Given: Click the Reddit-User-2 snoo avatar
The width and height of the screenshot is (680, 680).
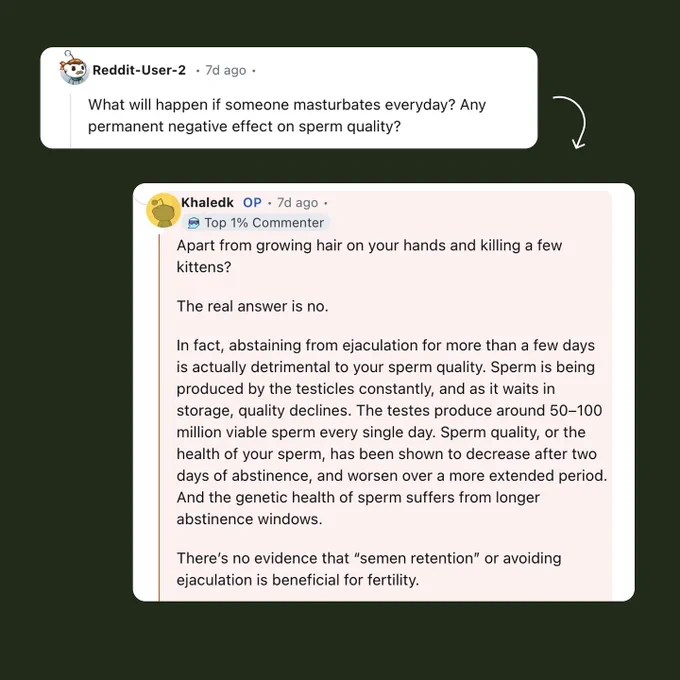Looking at the screenshot, I should click(x=74, y=68).
